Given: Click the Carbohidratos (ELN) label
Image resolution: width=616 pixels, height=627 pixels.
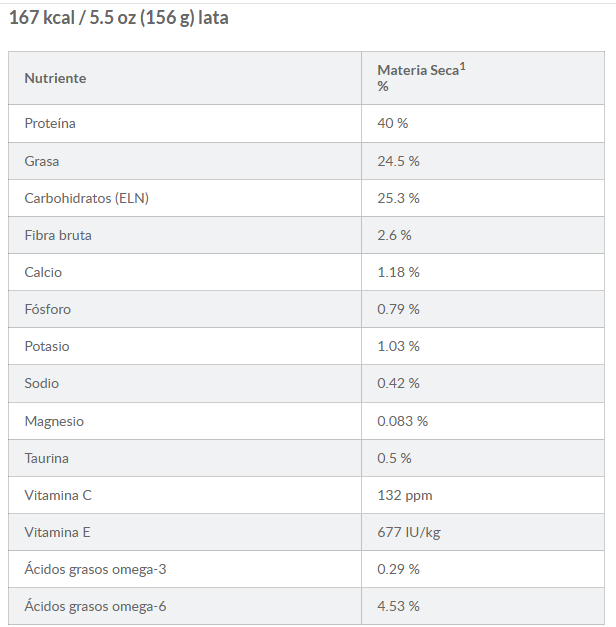Looking at the screenshot, I should tap(86, 198).
